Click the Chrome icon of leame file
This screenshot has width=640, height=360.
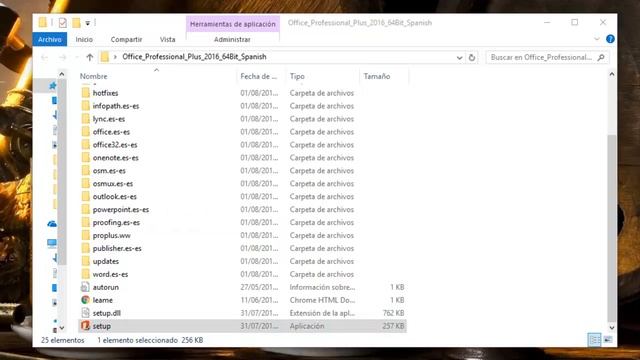pos(85,300)
